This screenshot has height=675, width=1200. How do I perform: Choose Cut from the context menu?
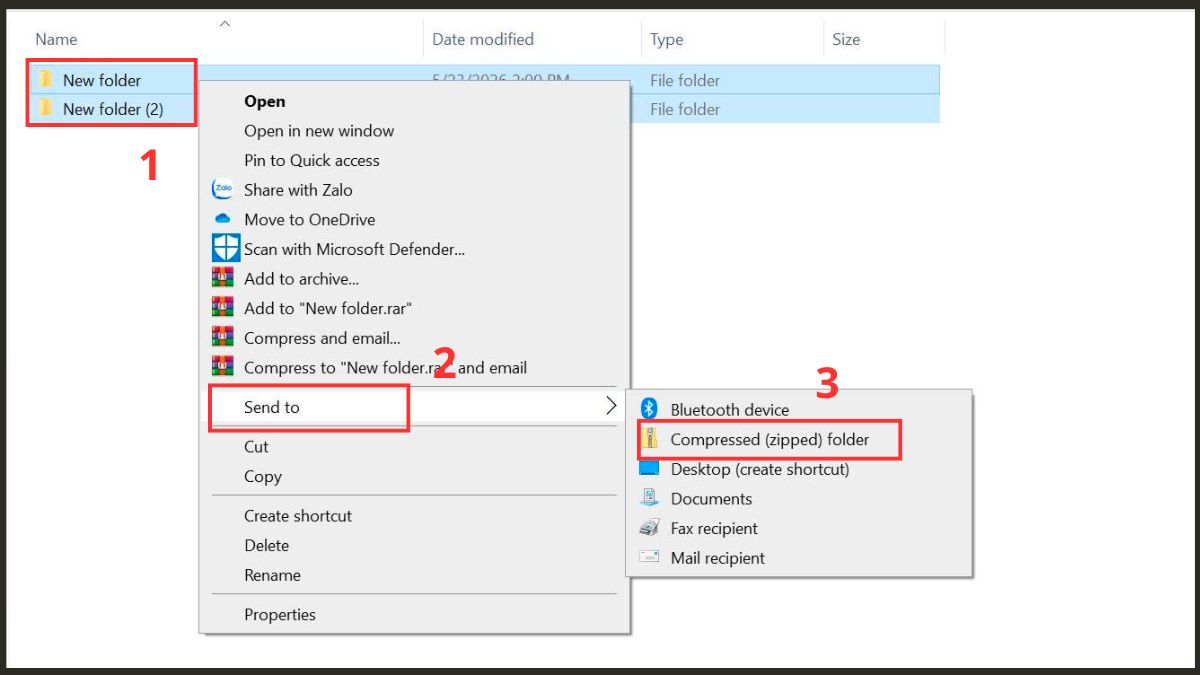point(256,447)
